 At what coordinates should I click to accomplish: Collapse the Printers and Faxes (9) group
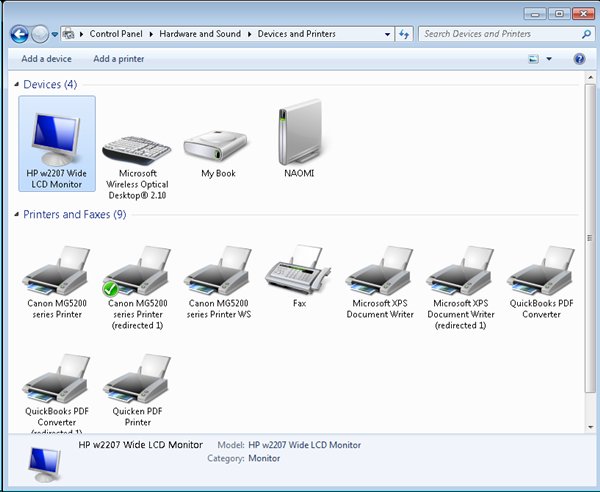(x=15, y=215)
